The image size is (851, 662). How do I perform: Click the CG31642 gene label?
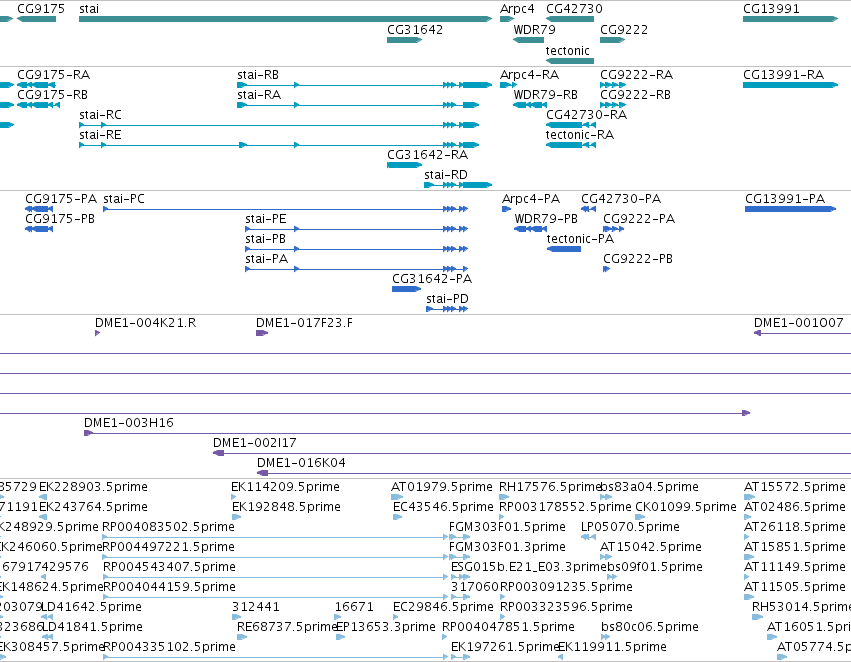(415, 30)
